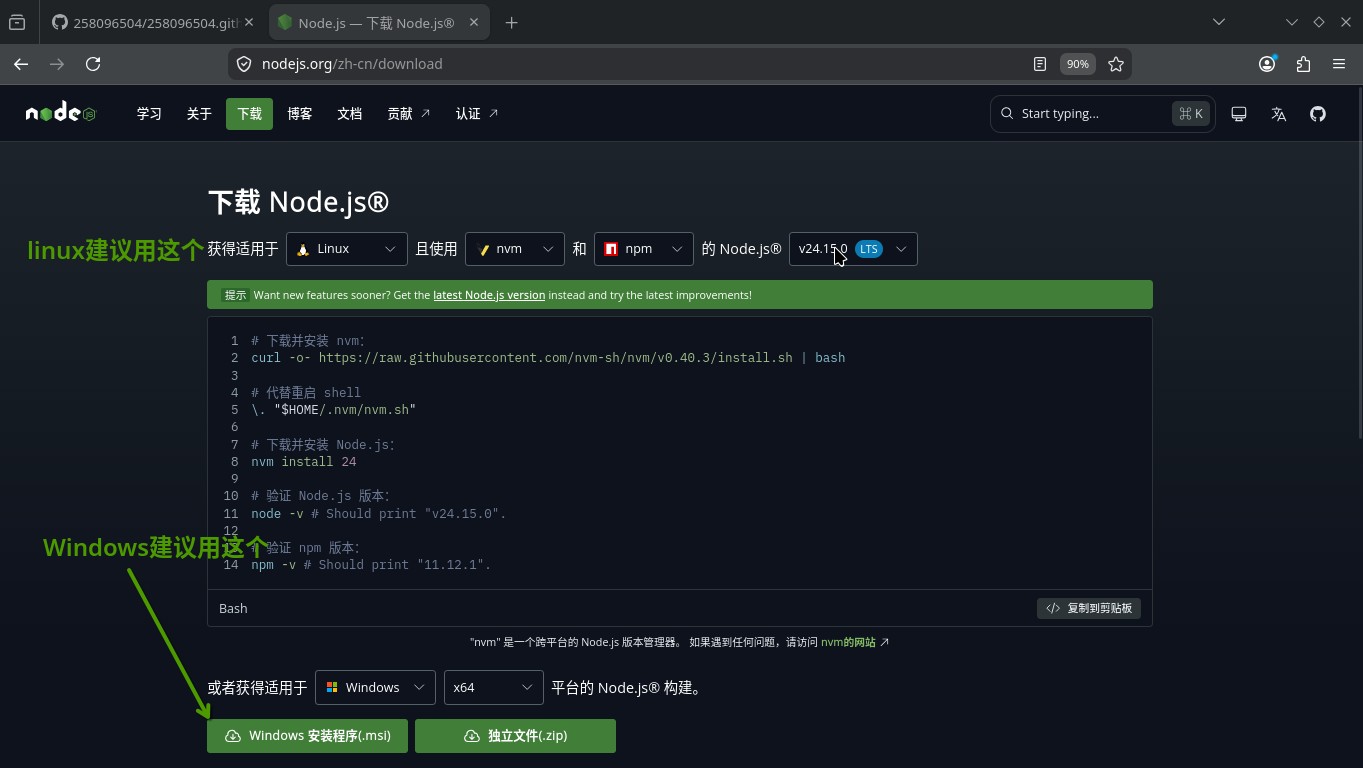
Task: Download Windows 安装程序 (.msi)
Action: coord(307,736)
